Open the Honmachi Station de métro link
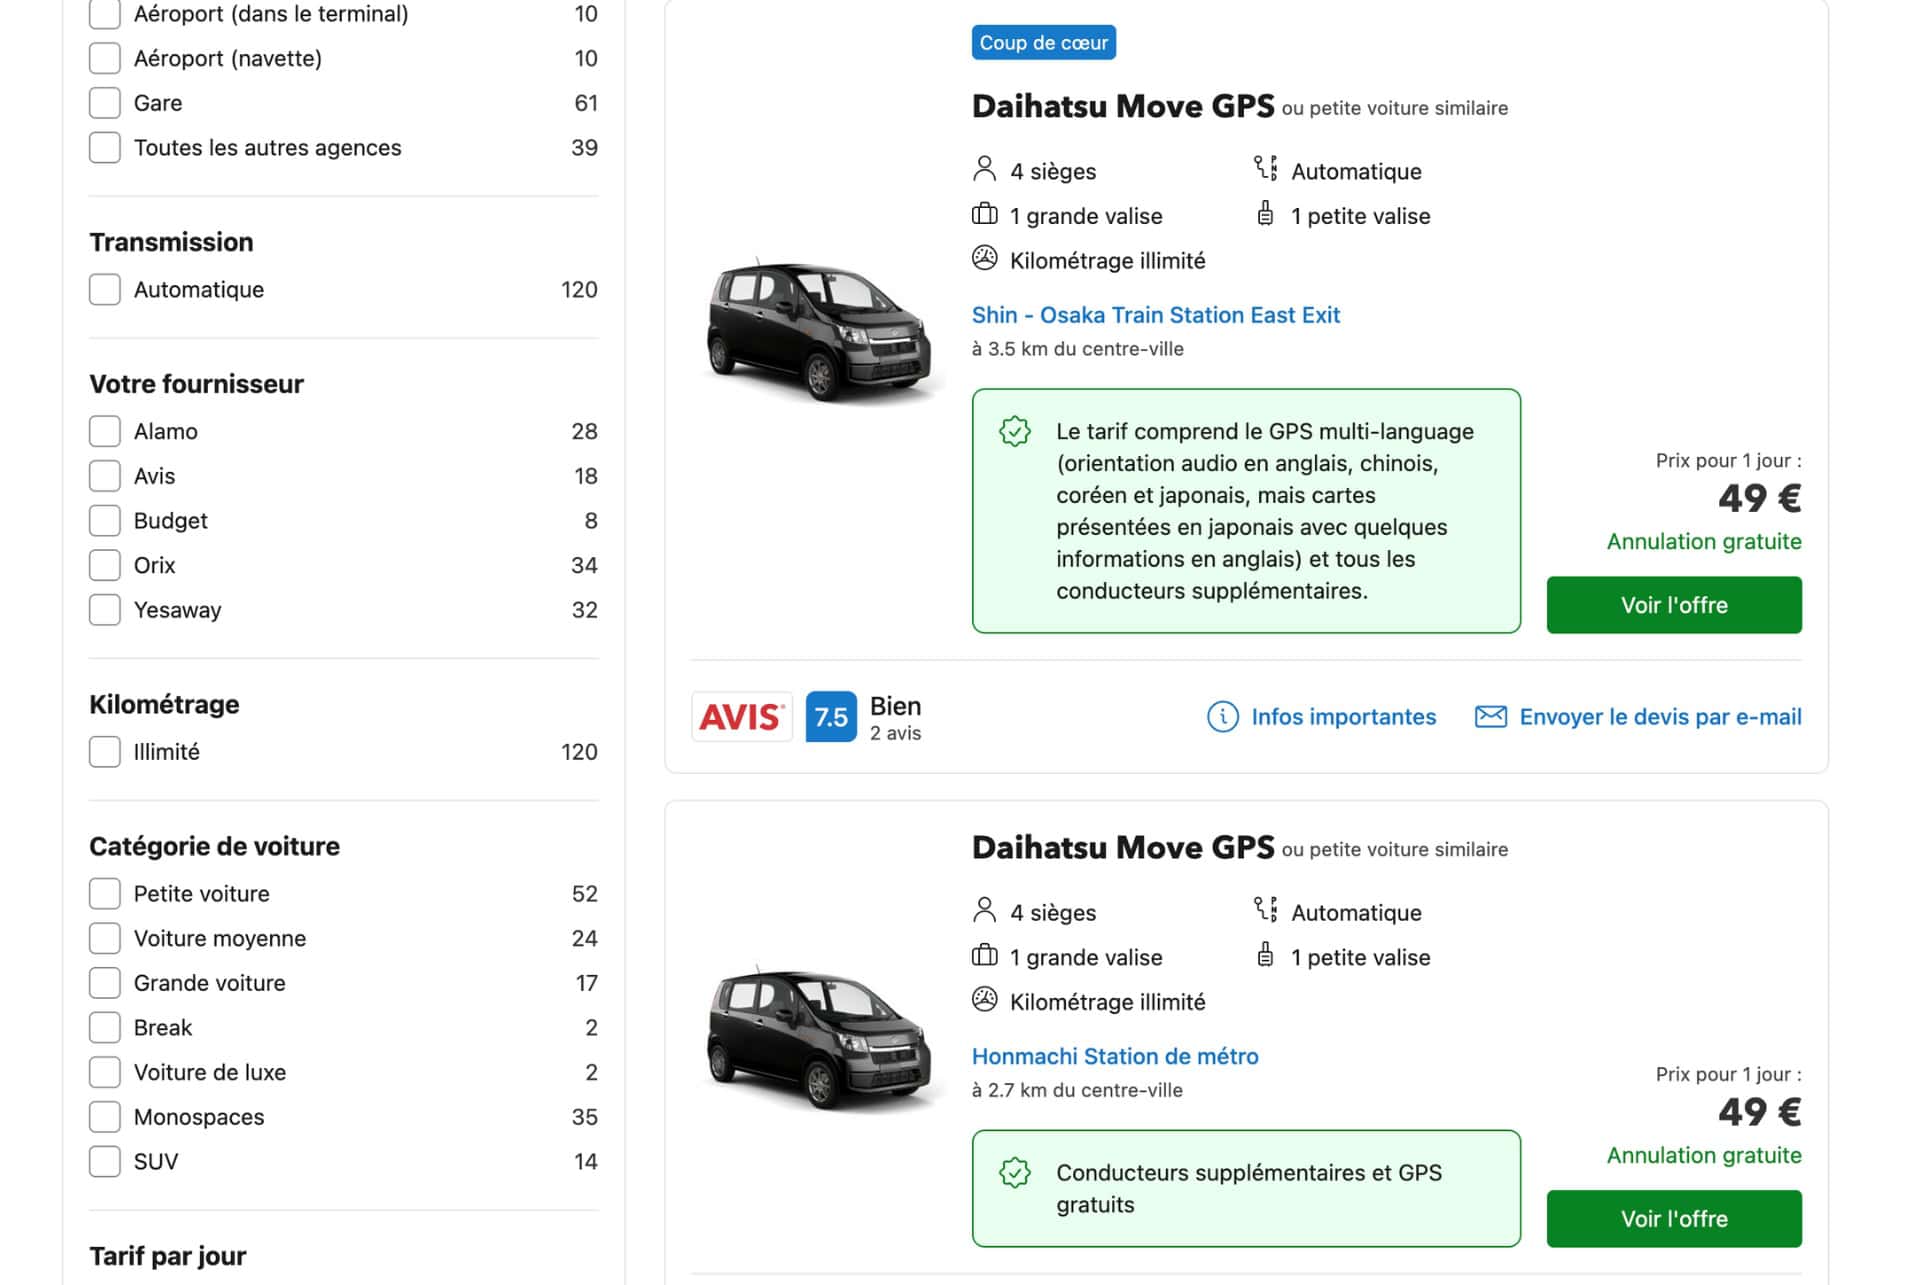The image size is (1920, 1285). (1114, 1056)
